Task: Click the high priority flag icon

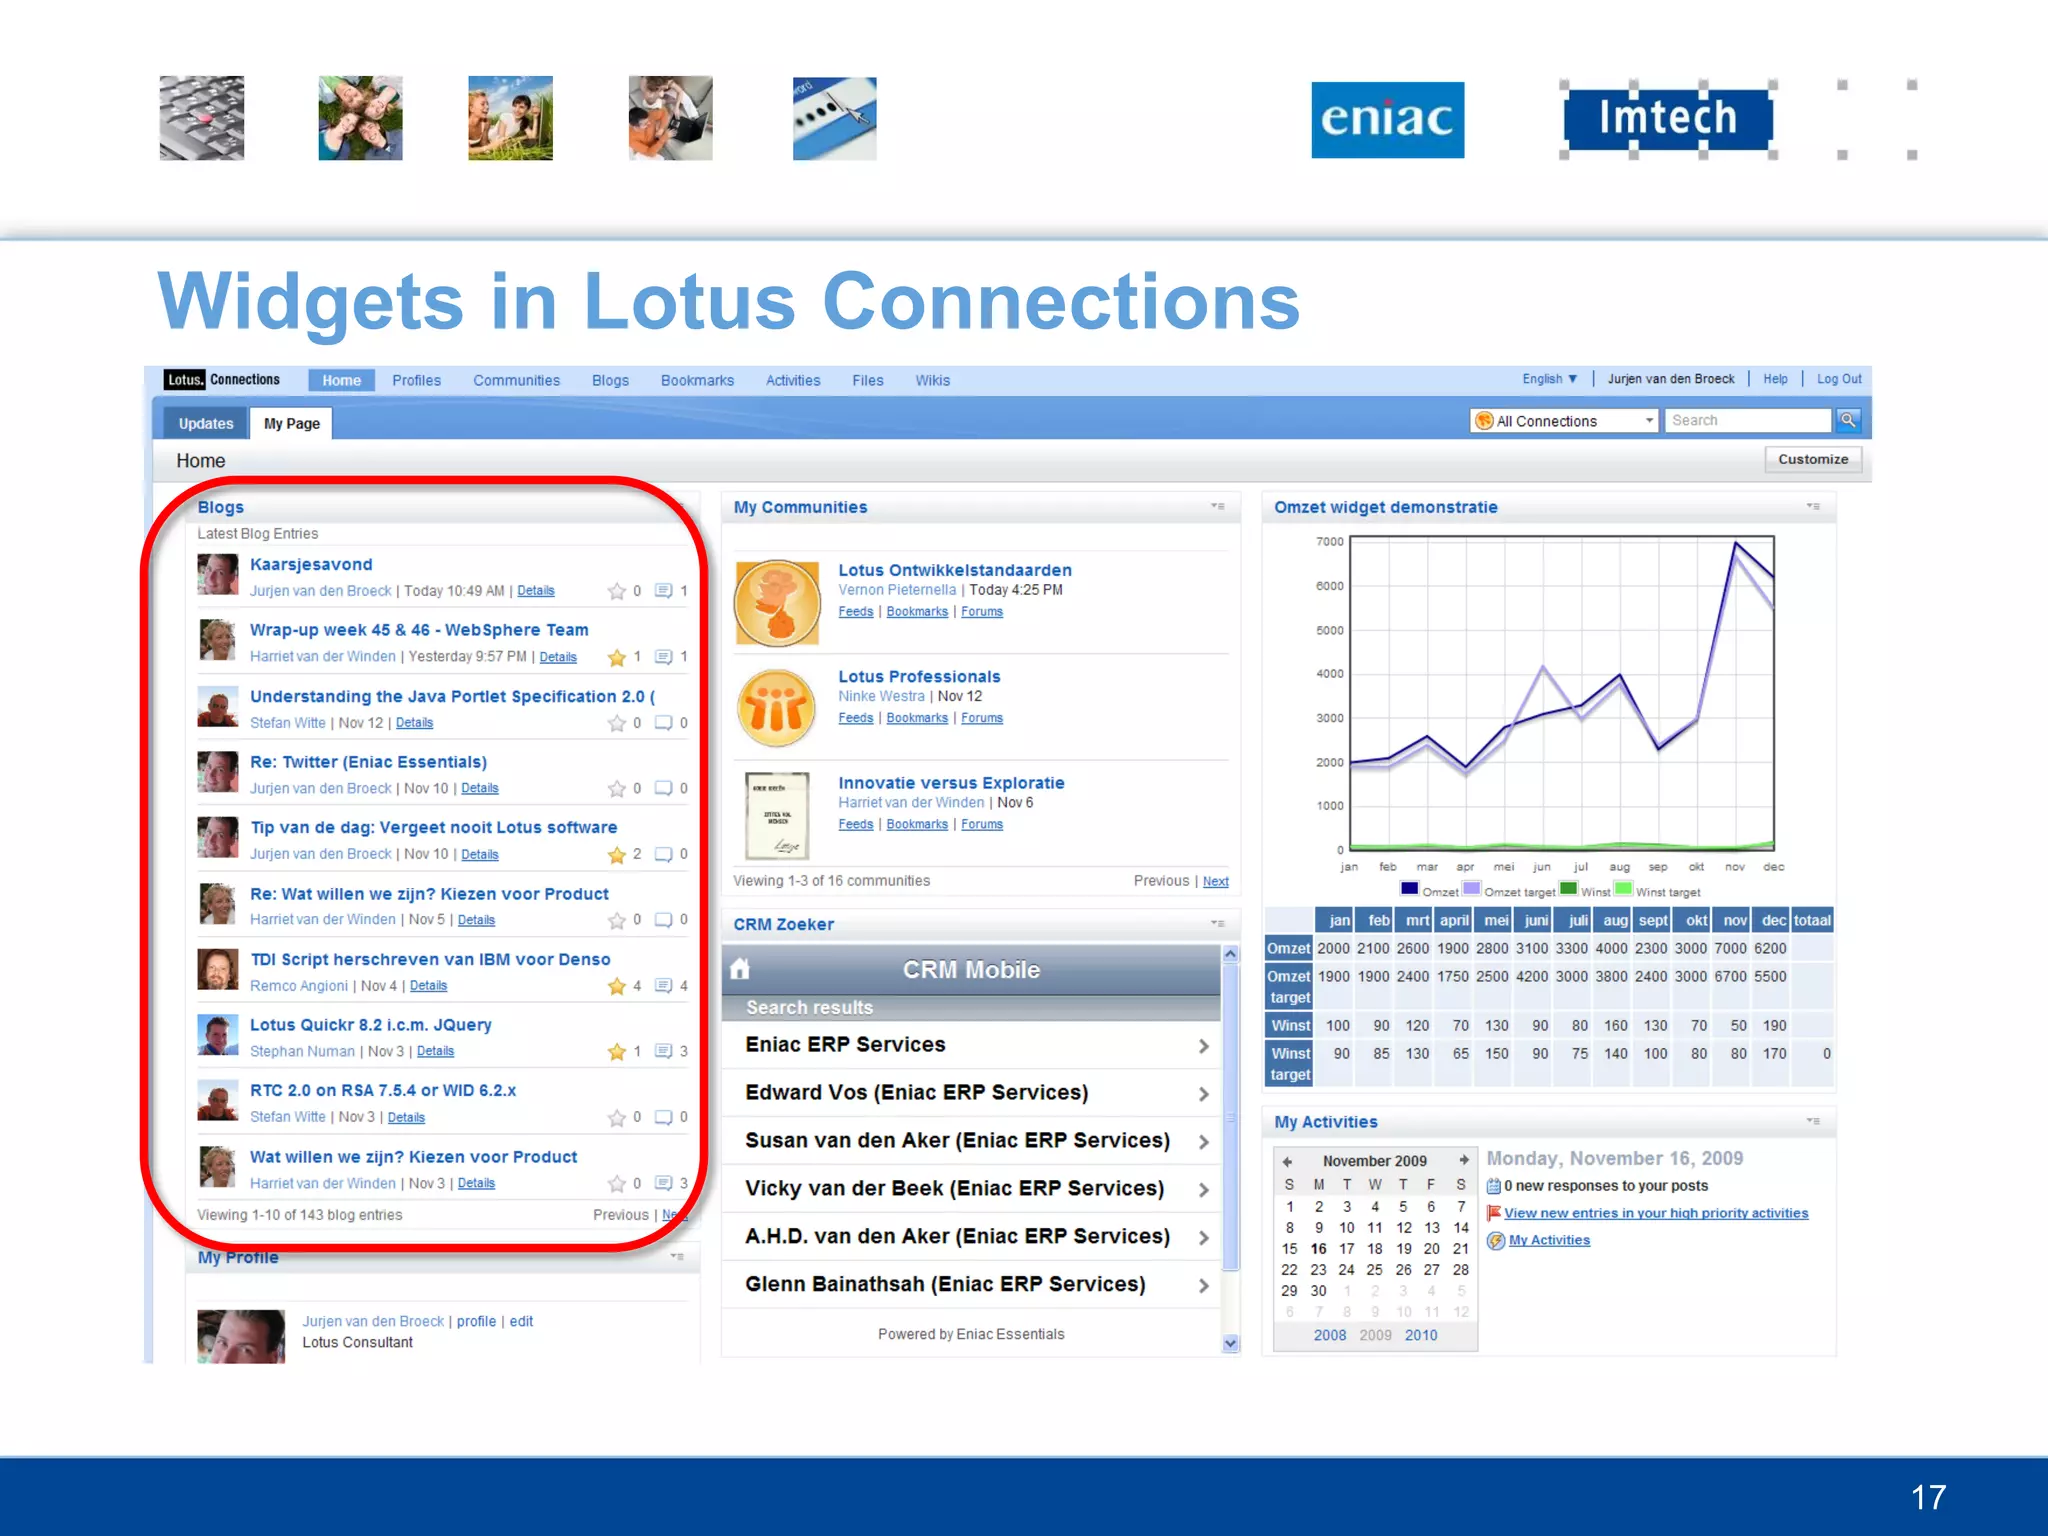Action: tap(1494, 1213)
